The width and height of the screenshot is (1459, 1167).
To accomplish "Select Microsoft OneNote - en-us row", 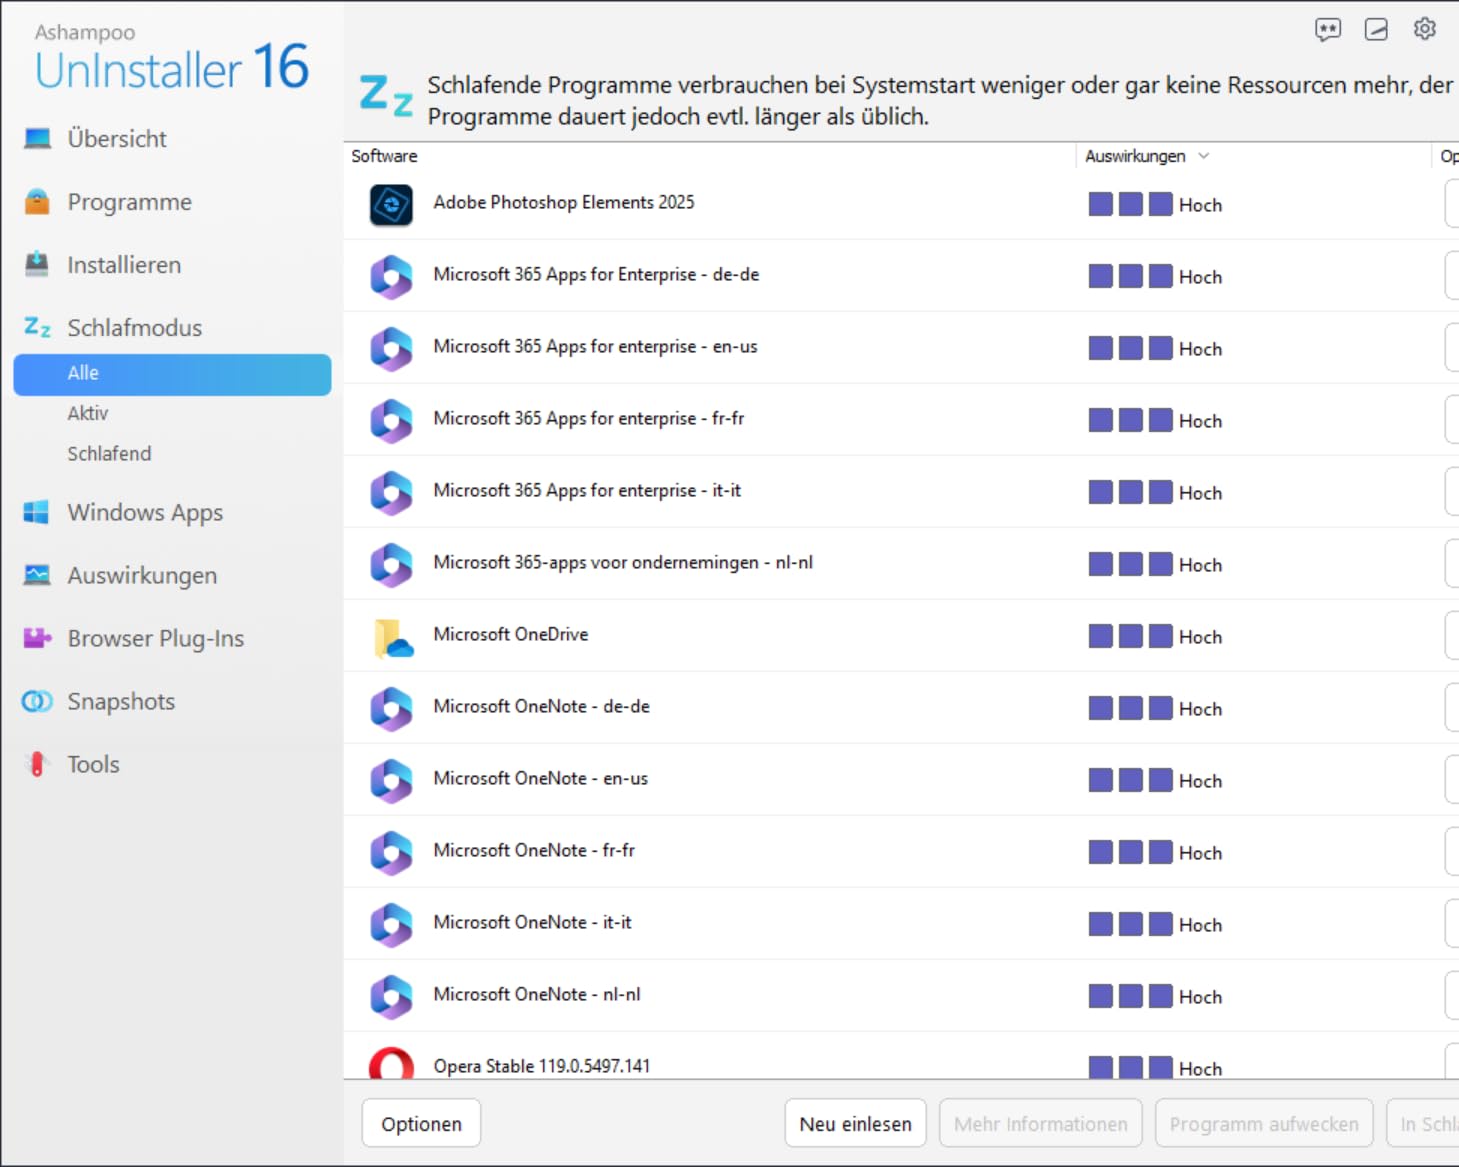I will tap(900, 780).
